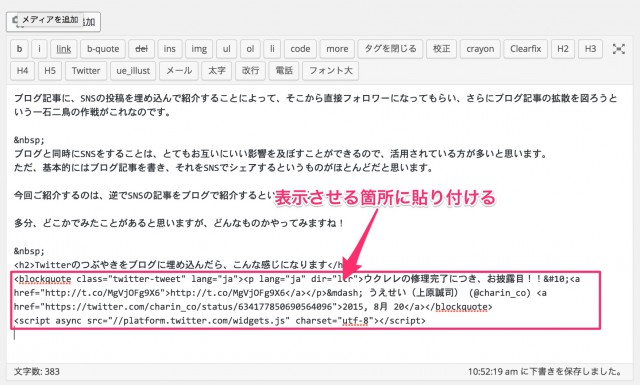Insert H2 heading tag
The height and width of the screenshot is (385, 640).
(x=562, y=49)
